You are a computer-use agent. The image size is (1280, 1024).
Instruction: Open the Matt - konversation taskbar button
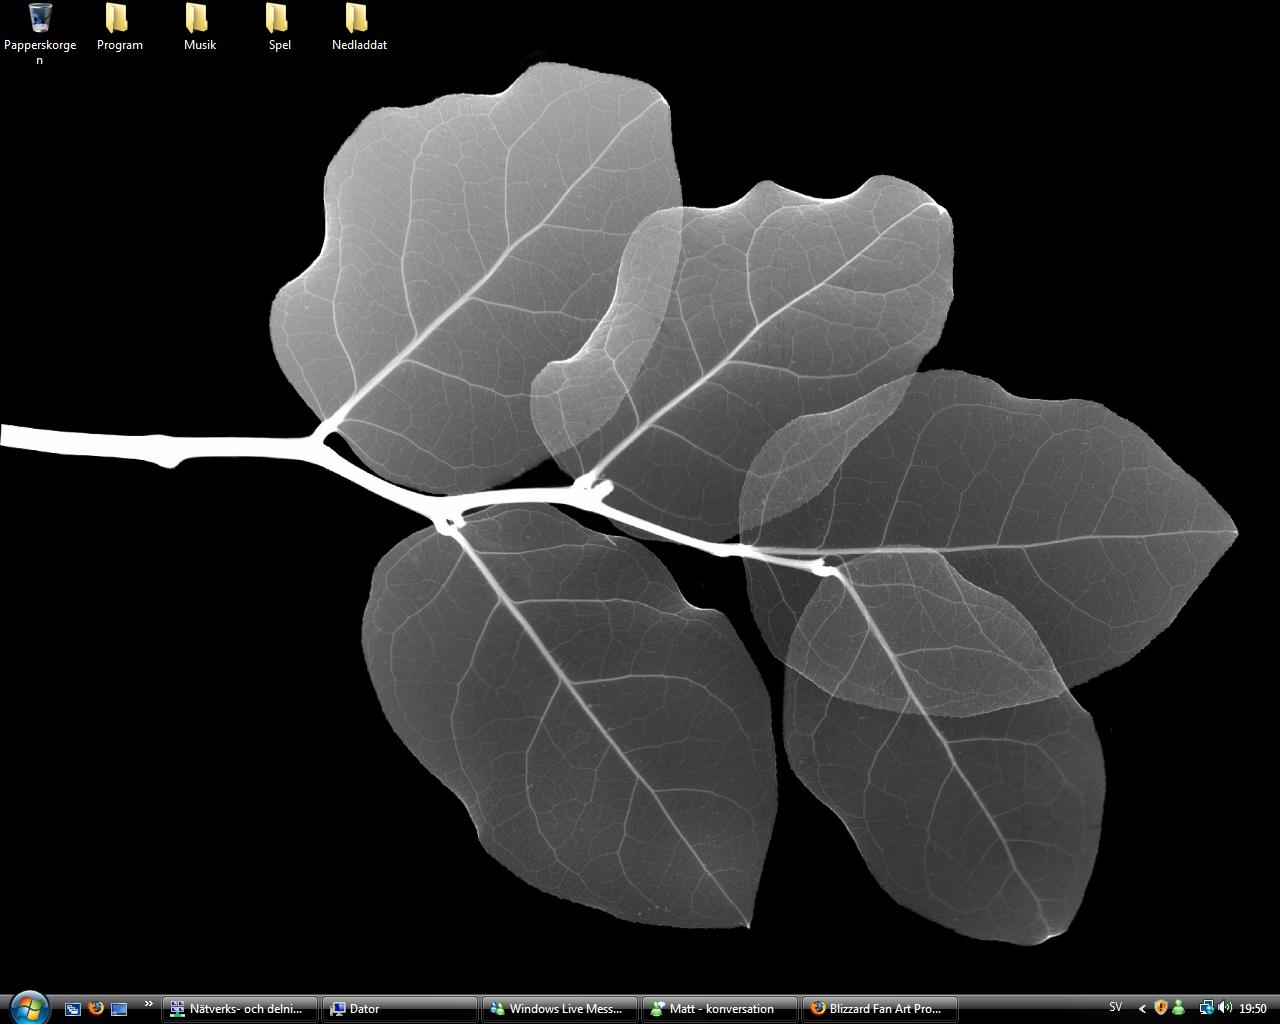720,1009
